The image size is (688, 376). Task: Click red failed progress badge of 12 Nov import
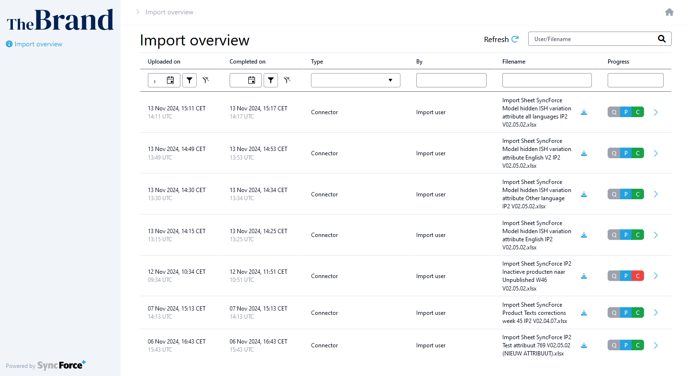[638, 276]
